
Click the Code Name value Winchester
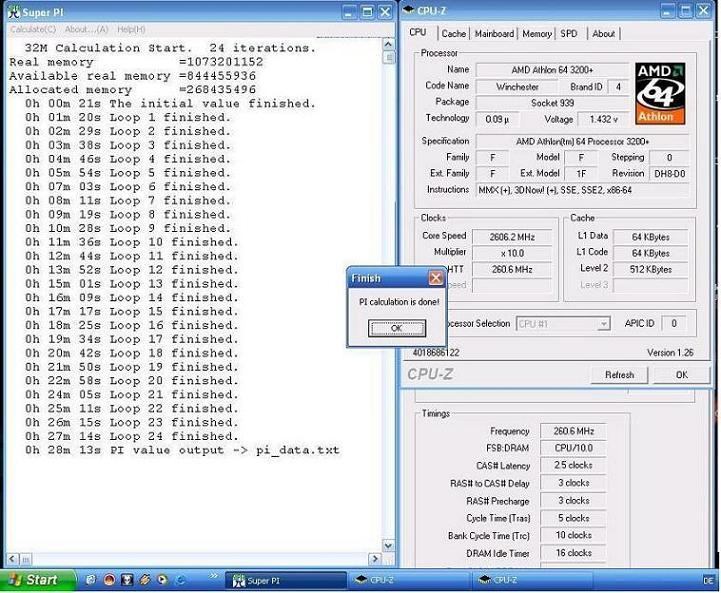click(517, 86)
